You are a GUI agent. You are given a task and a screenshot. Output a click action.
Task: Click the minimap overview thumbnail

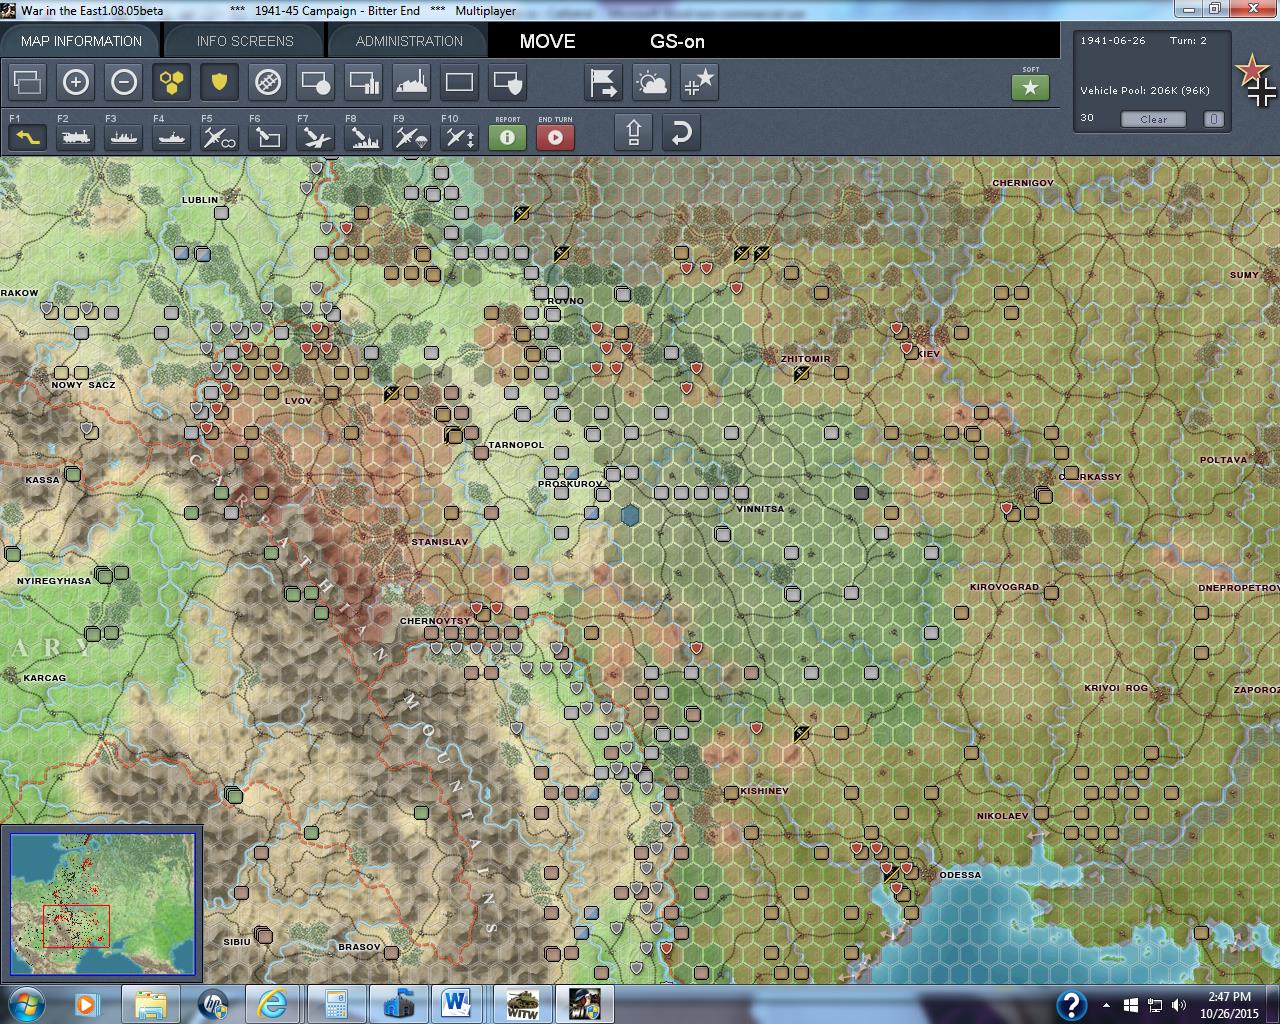pos(102,904)
